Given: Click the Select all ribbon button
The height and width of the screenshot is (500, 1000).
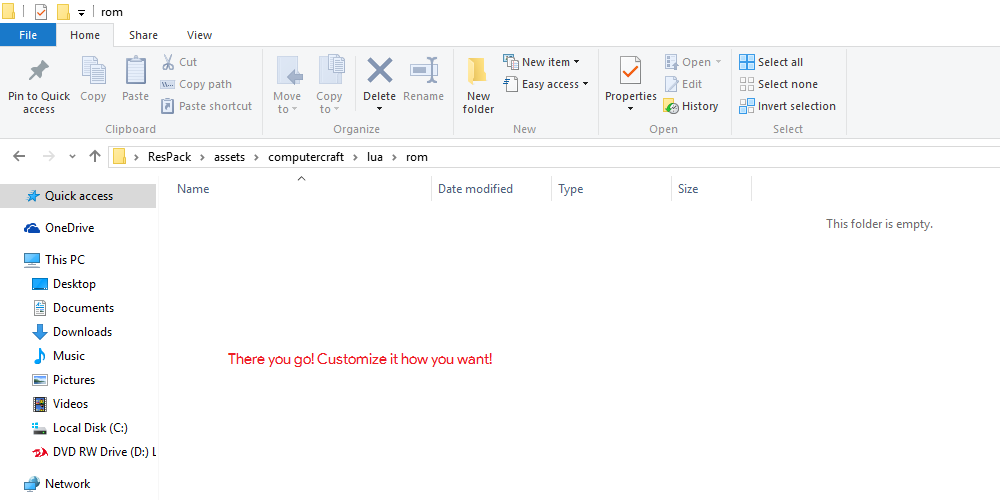Looking at the screenshot, I should (771, 62).
